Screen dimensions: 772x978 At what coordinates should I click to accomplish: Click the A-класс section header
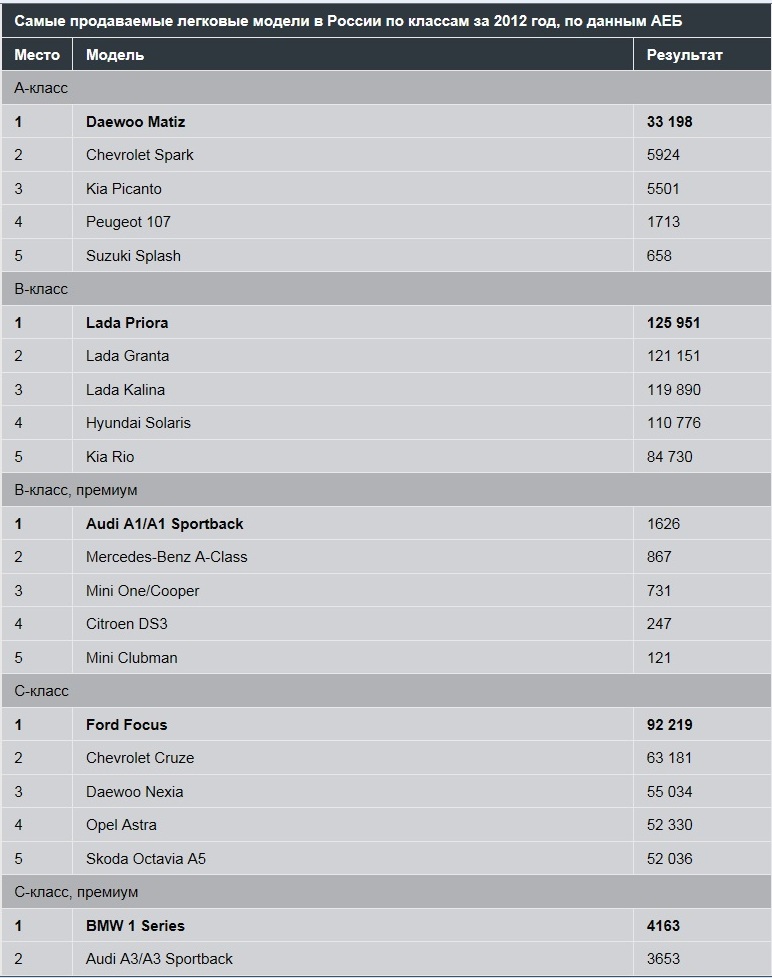(386, 88)
